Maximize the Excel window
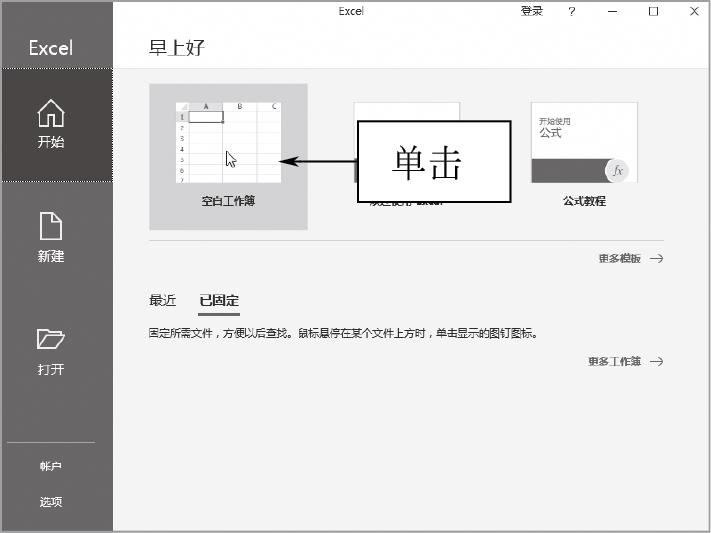Screen dimensions: 711x533 tap(653, 11)
